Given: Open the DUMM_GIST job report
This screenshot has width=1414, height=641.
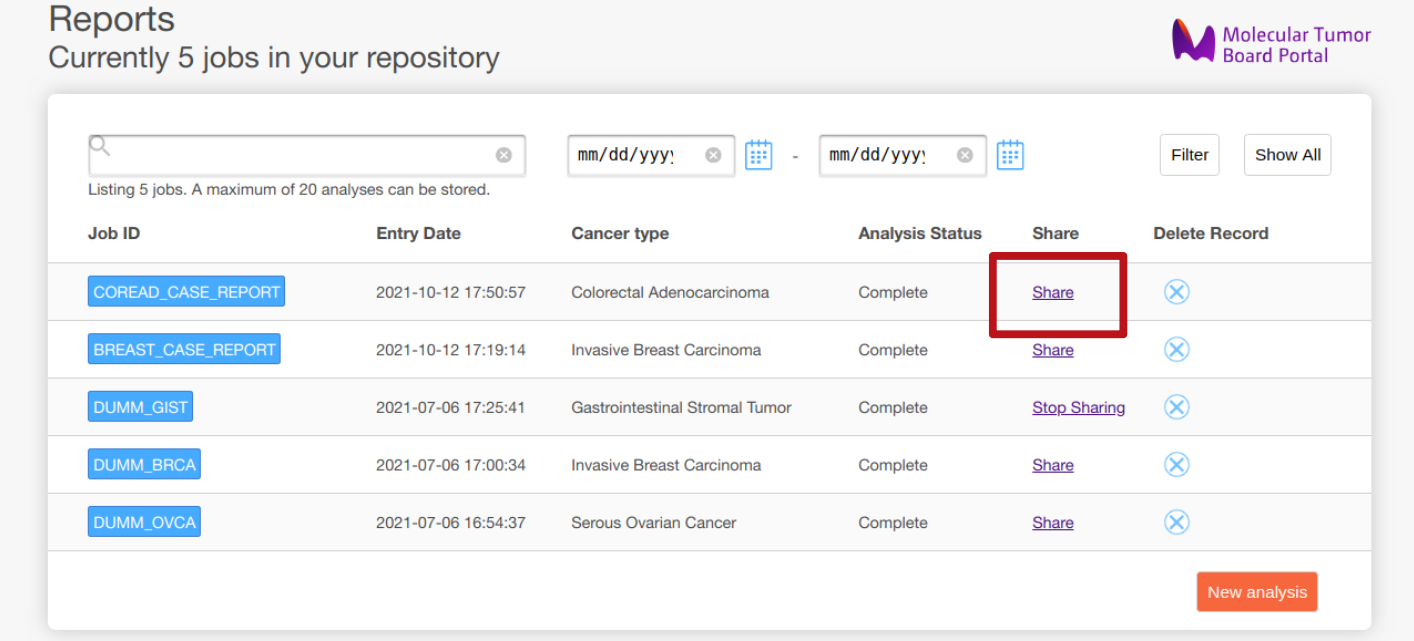Looking at the screenshot, I should click(x=140, y=407).
